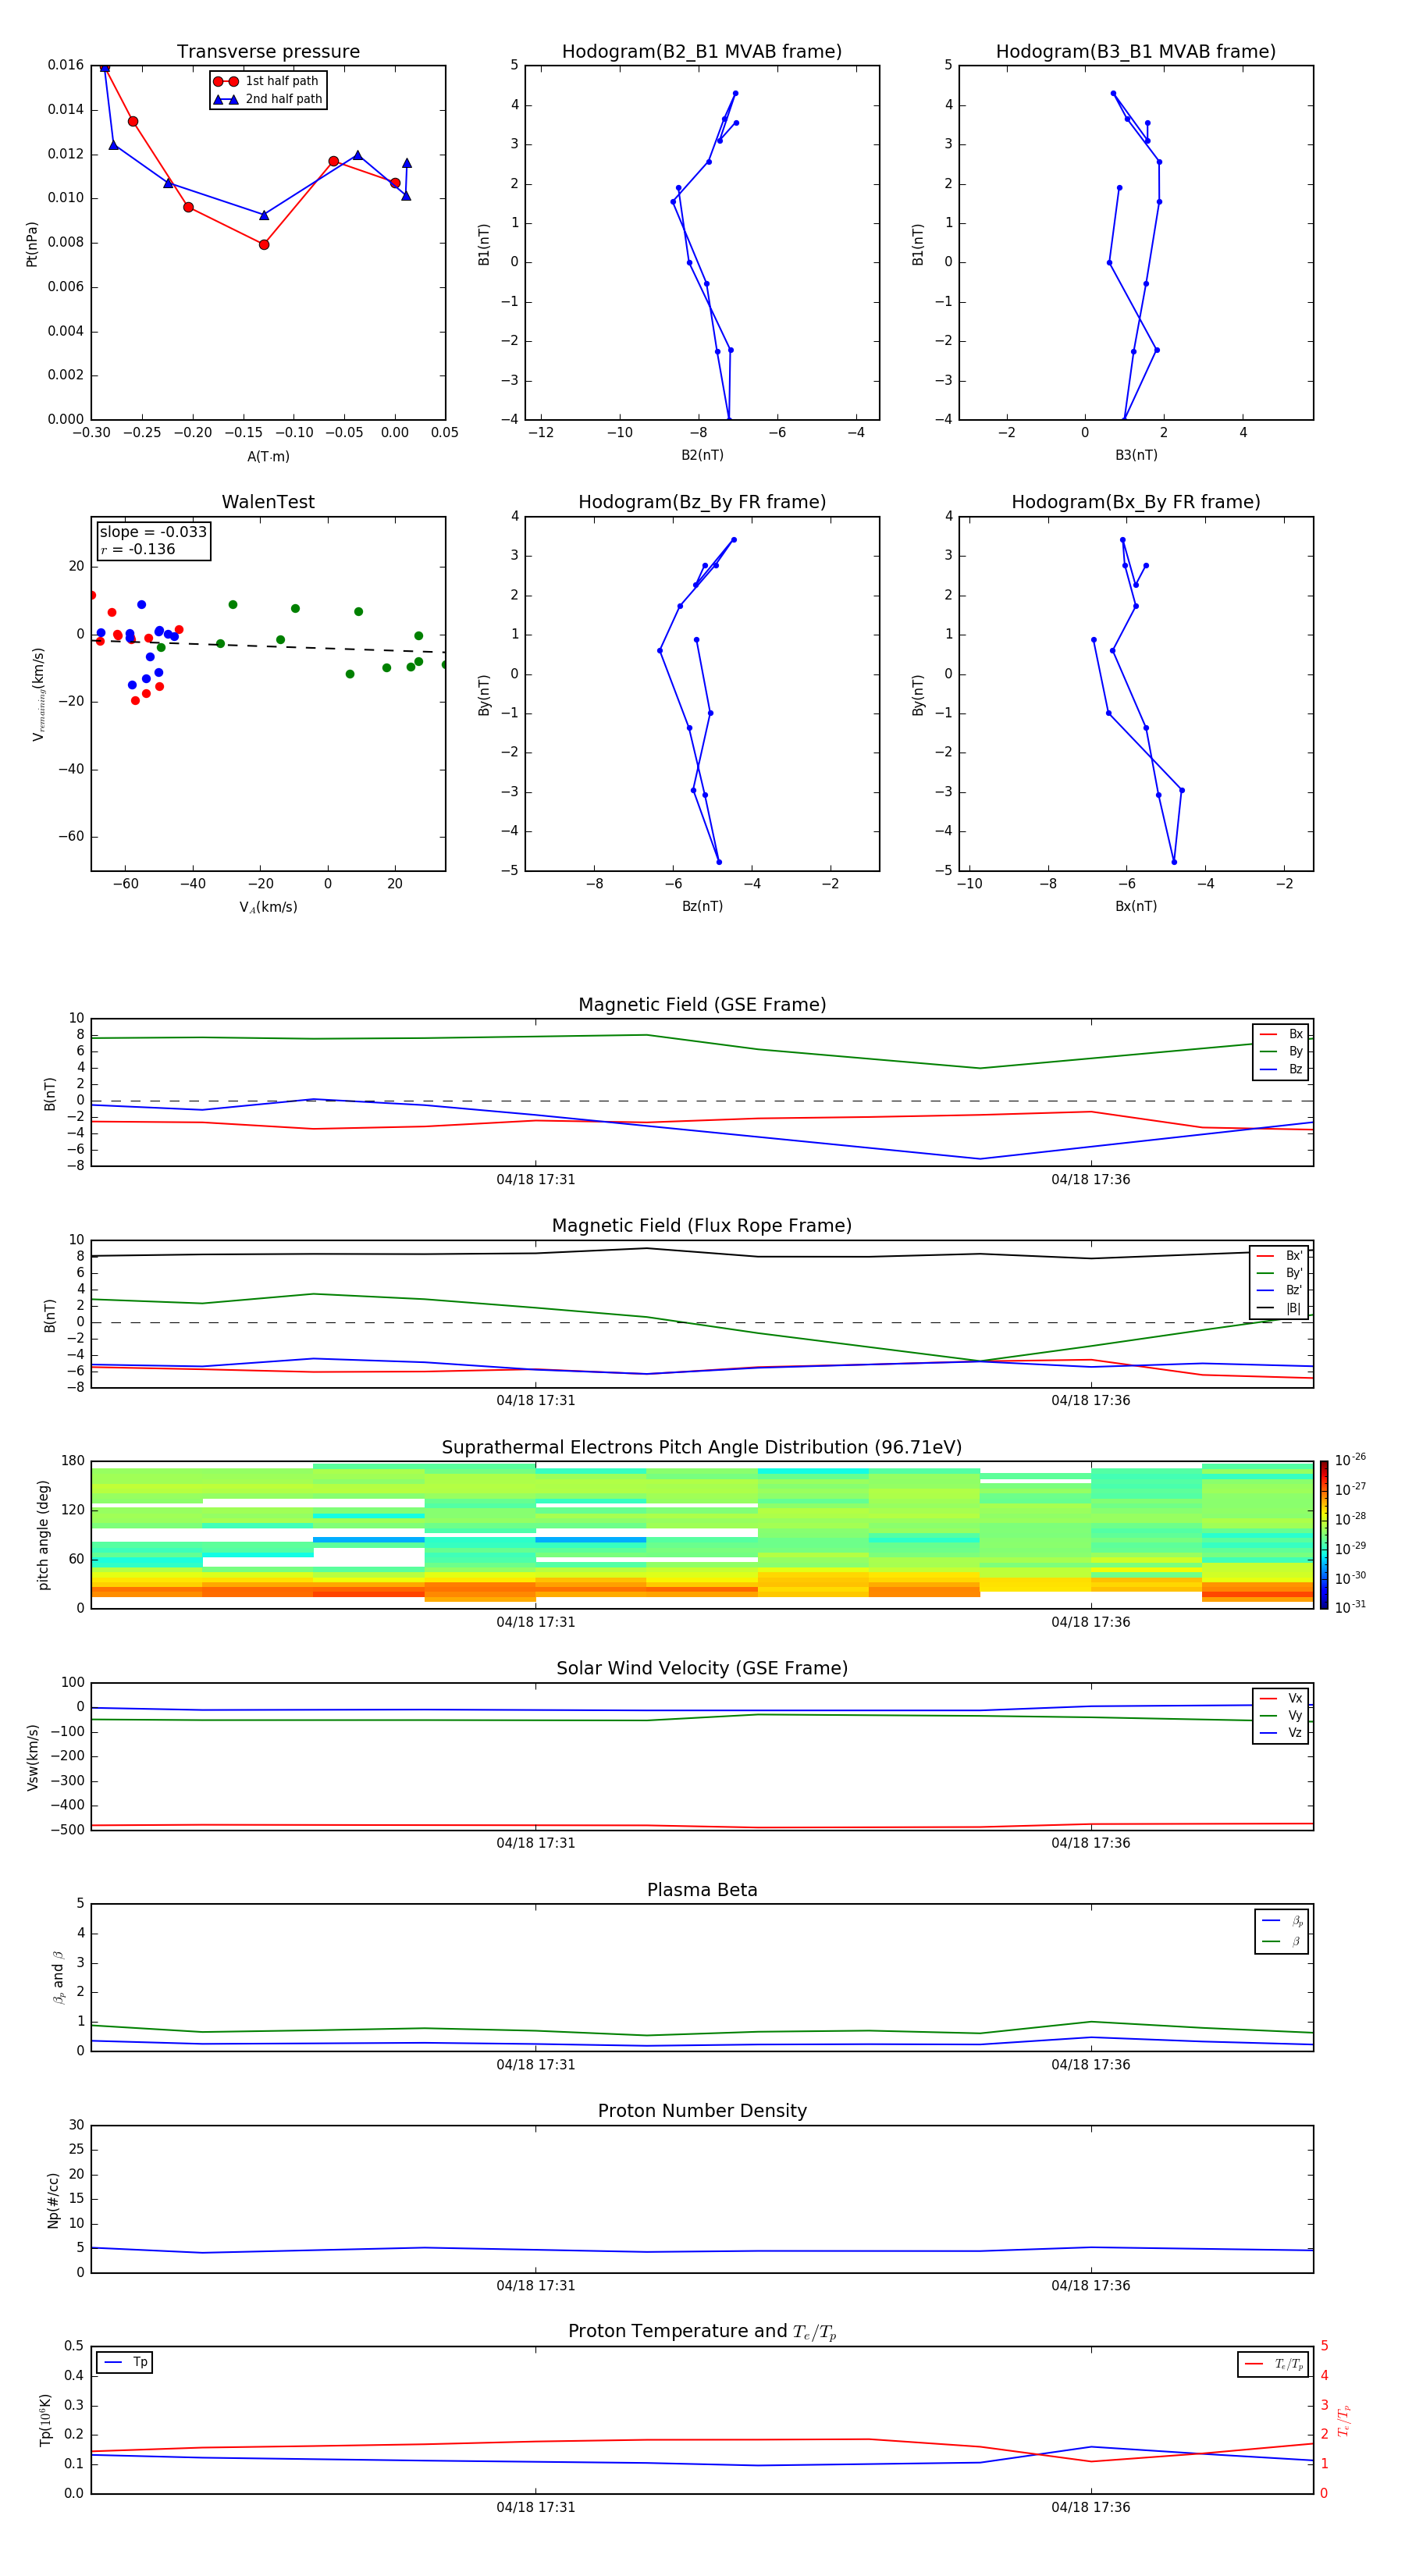This screenshot has width=1405, height=2576.
Task: Click the 'Proton Temperature and Te/Tp' title
Action: click(x=702, y=2332)
